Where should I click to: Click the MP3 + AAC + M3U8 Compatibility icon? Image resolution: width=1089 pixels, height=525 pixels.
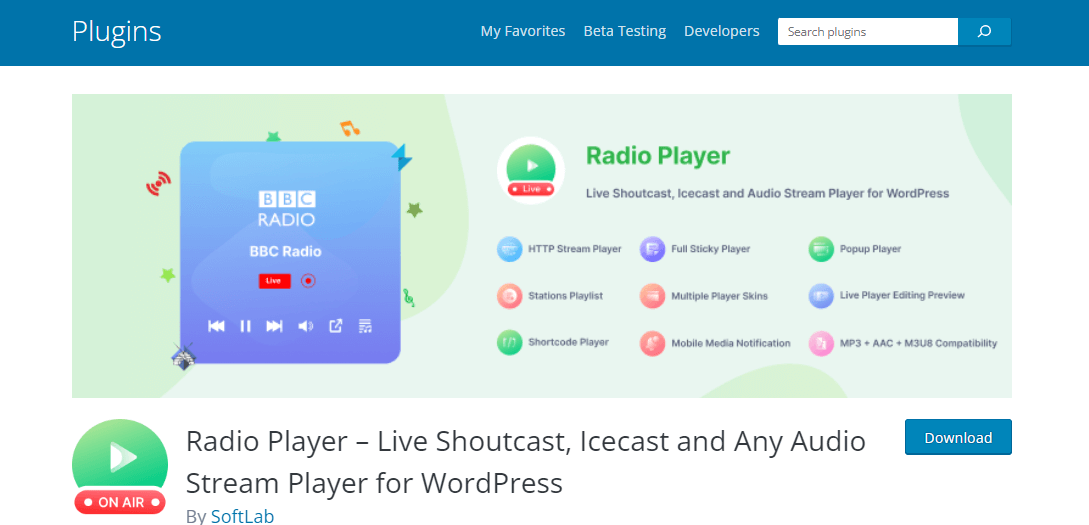click(x=821, y=343)
